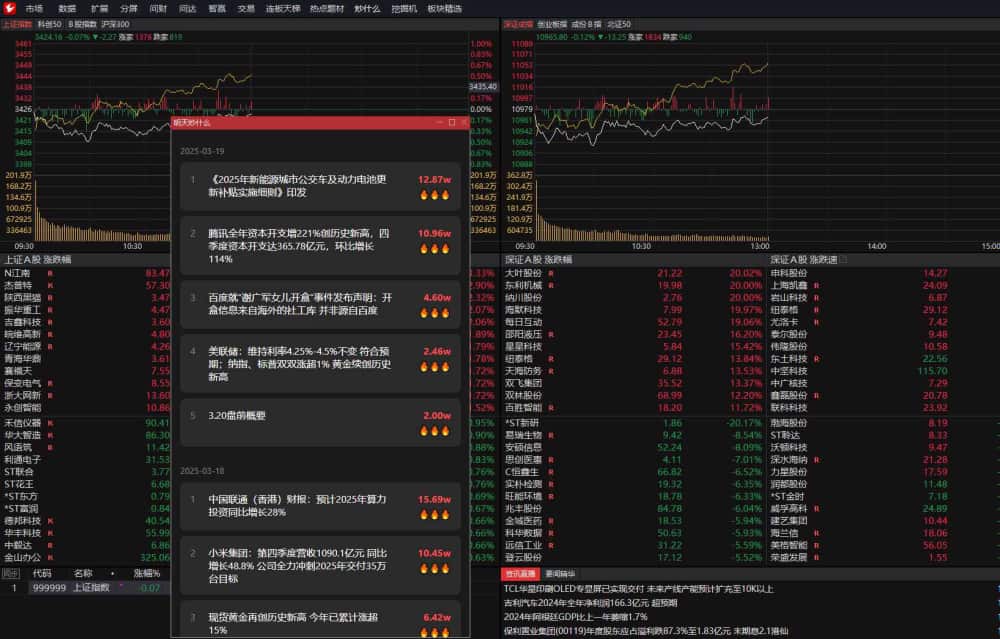Click the R marker beside 大叶股份
The height and width of the screenshot is (639, 1000).
pyautogui.click(x=550, y=273)
